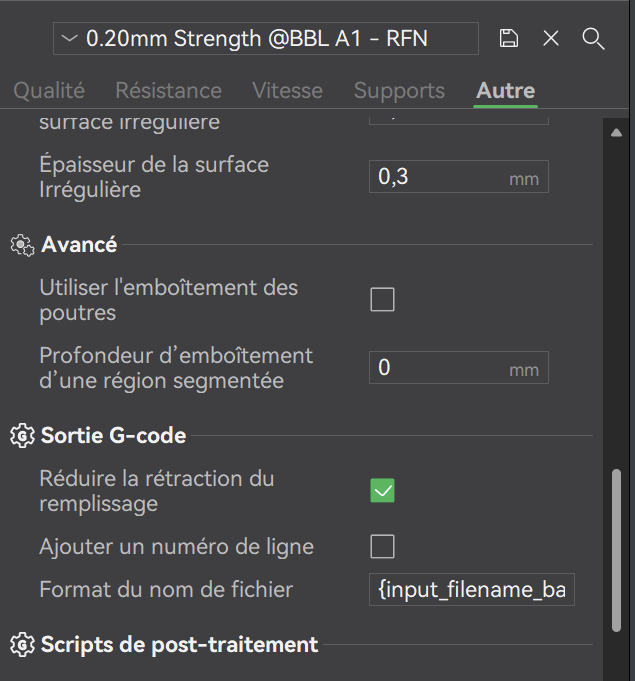Edit the Format du nom de fichier field
Viewport: 635px width, 681px height.
[471, 590]
